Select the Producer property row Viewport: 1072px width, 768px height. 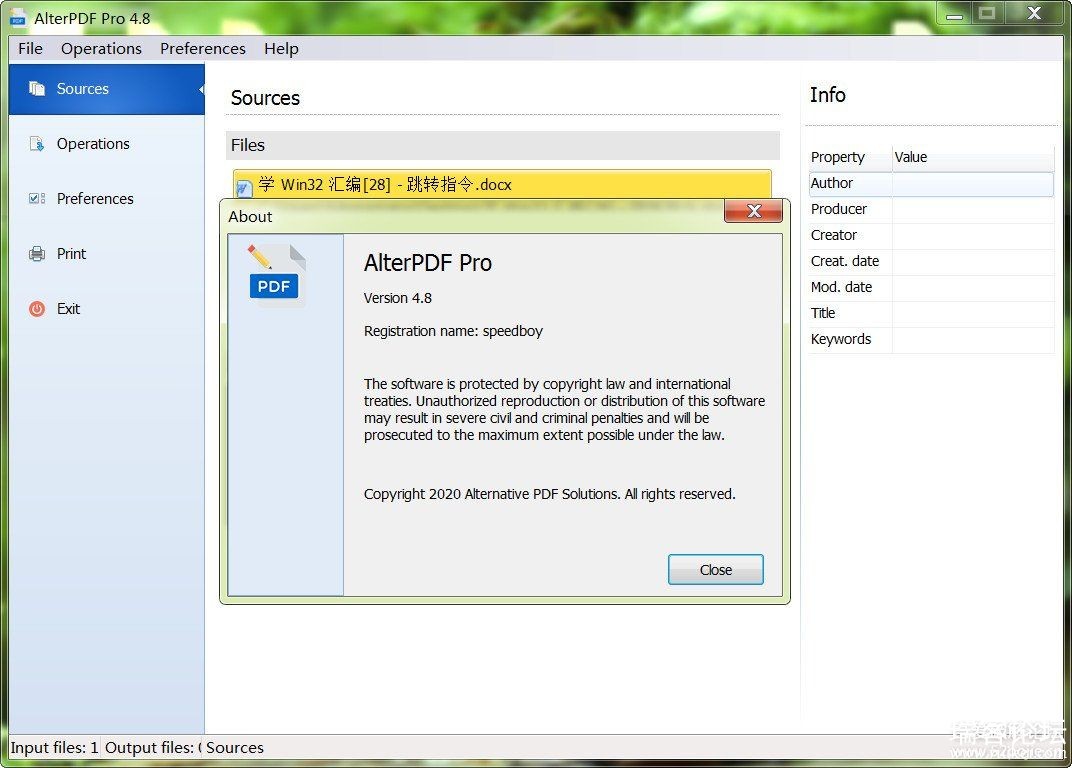930,209
